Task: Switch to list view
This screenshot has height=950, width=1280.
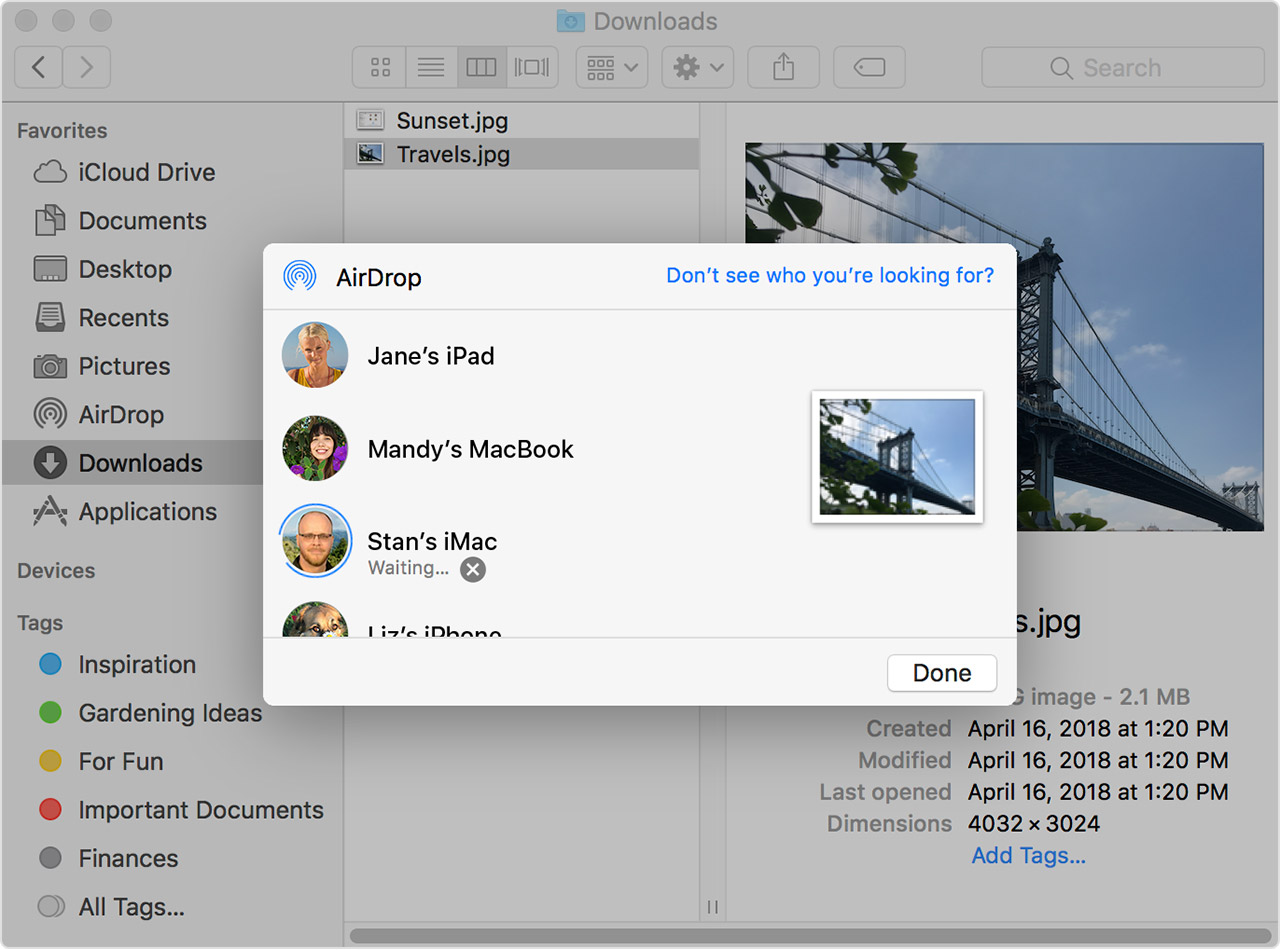Action: pyautogui.click(x=430, y=67)
